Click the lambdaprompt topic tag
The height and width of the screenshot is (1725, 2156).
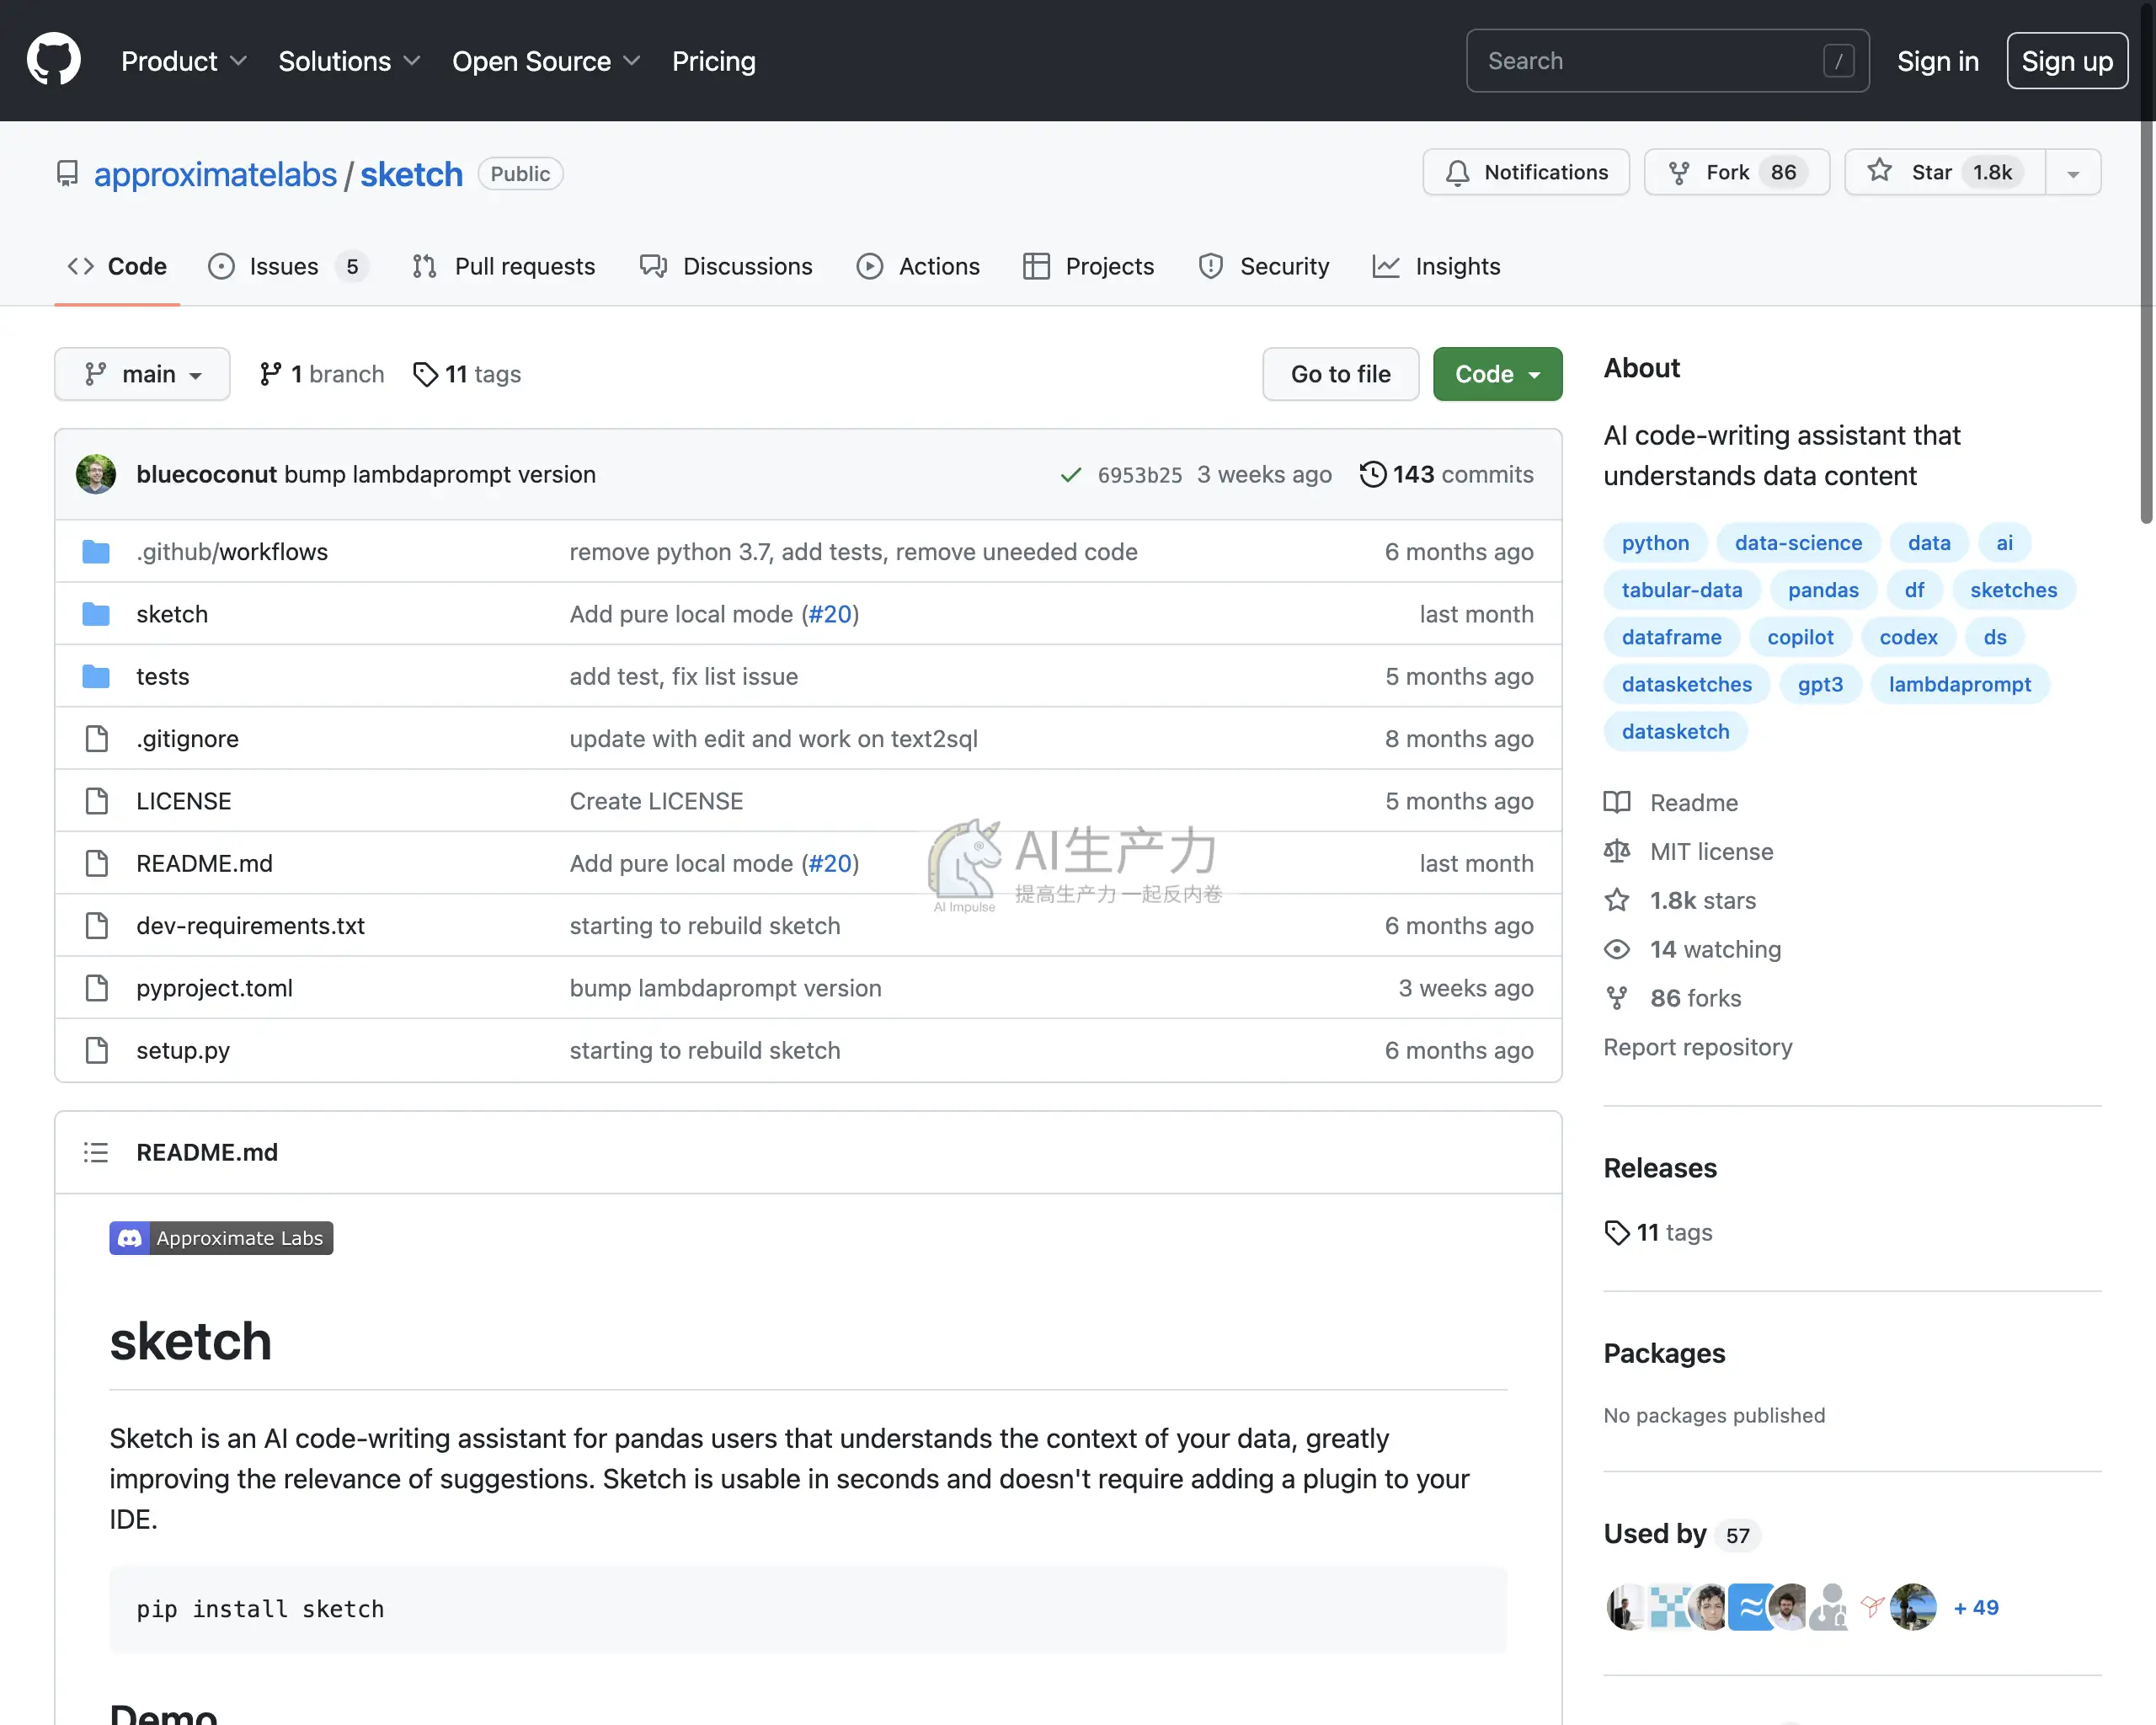pos(1959,684)
